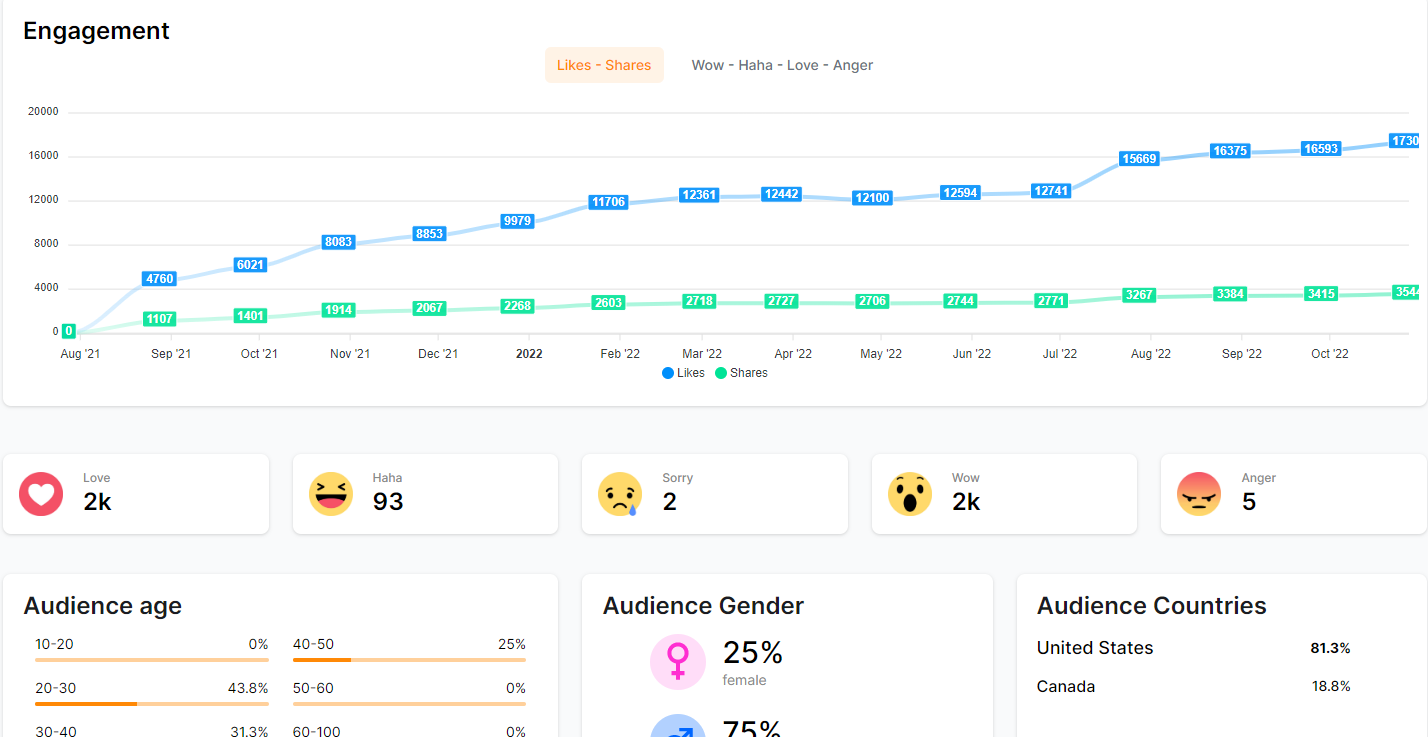This screenshot has width=1428, height=737.
Task: Select the 2603 shares data label
Action: 608,303
